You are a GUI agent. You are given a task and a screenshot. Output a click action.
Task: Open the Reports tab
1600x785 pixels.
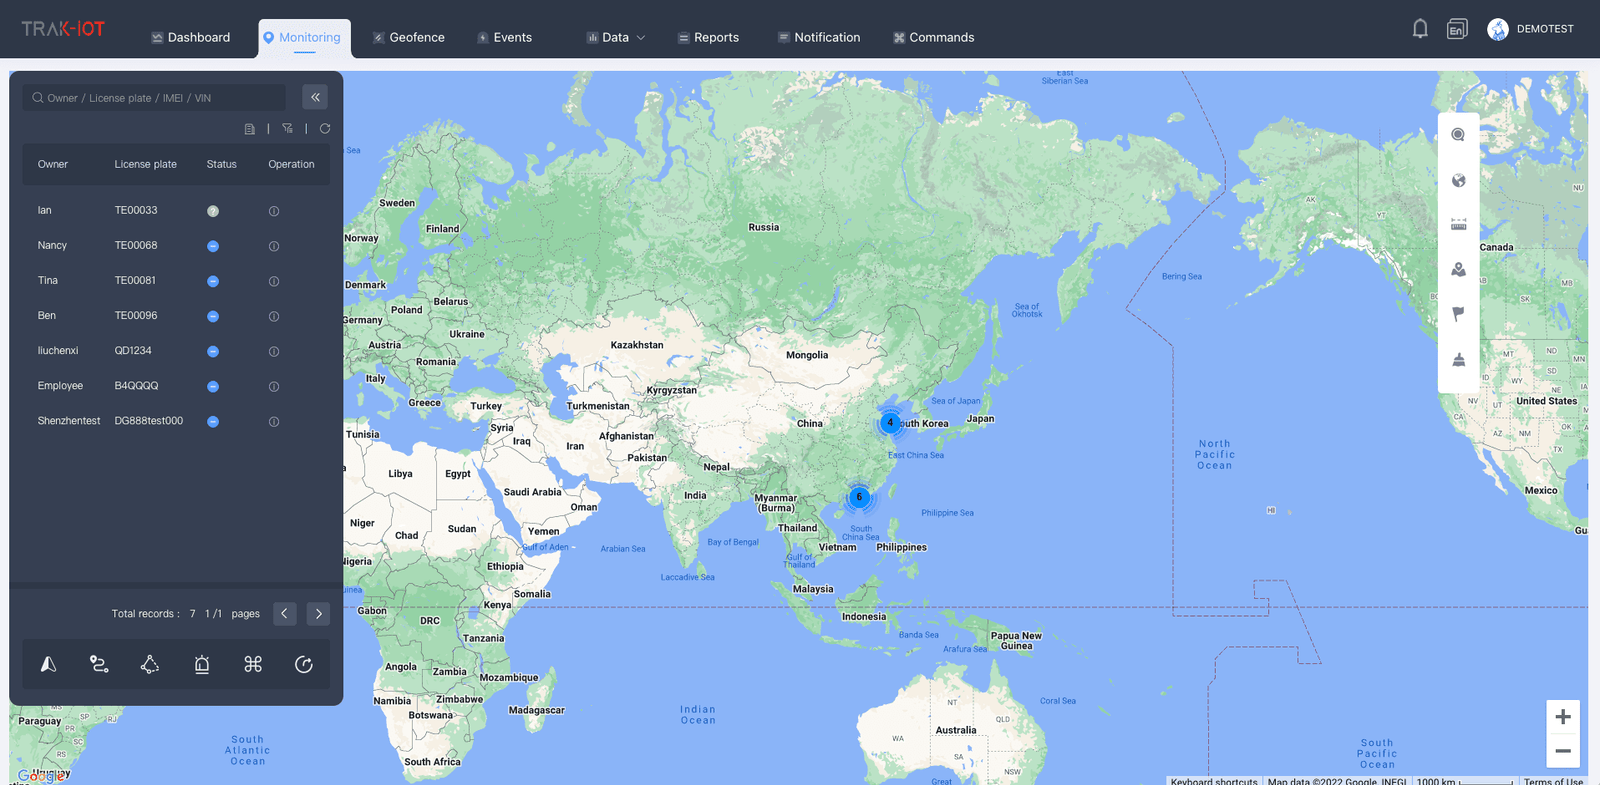(x=708, y=38)
